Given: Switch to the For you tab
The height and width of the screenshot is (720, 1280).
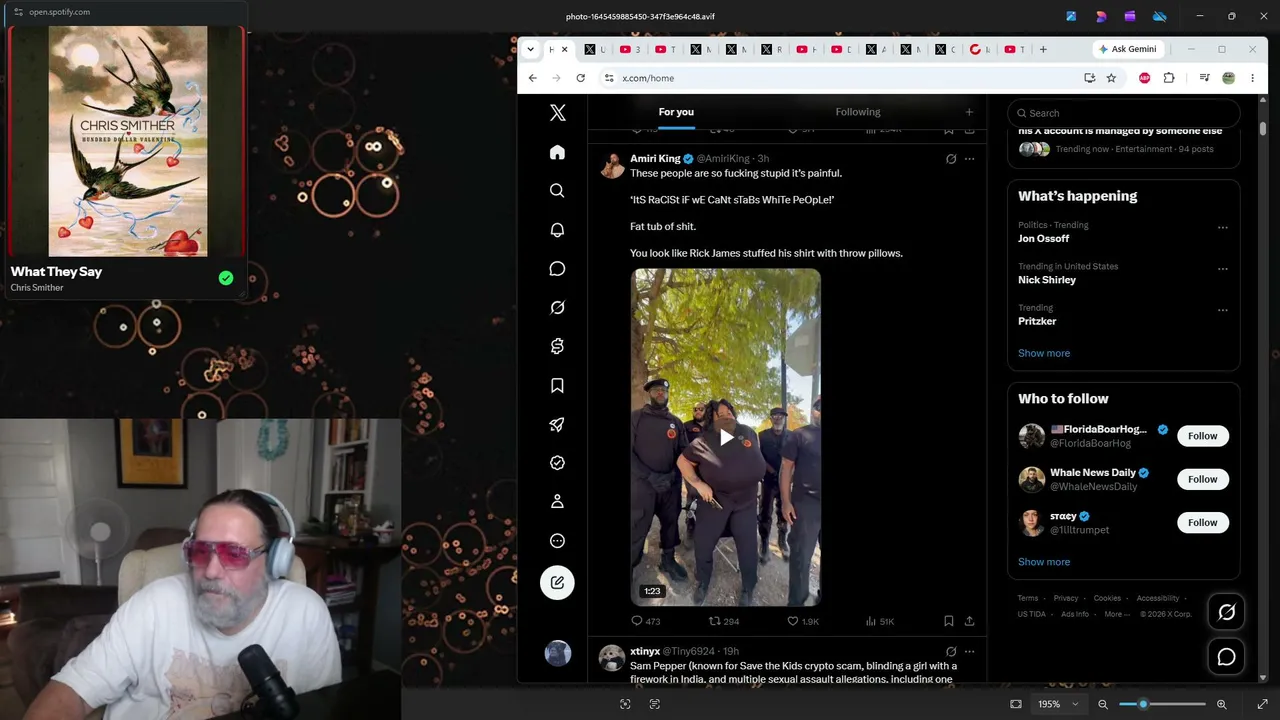Looking at the screenshot, I should [676, 112].
